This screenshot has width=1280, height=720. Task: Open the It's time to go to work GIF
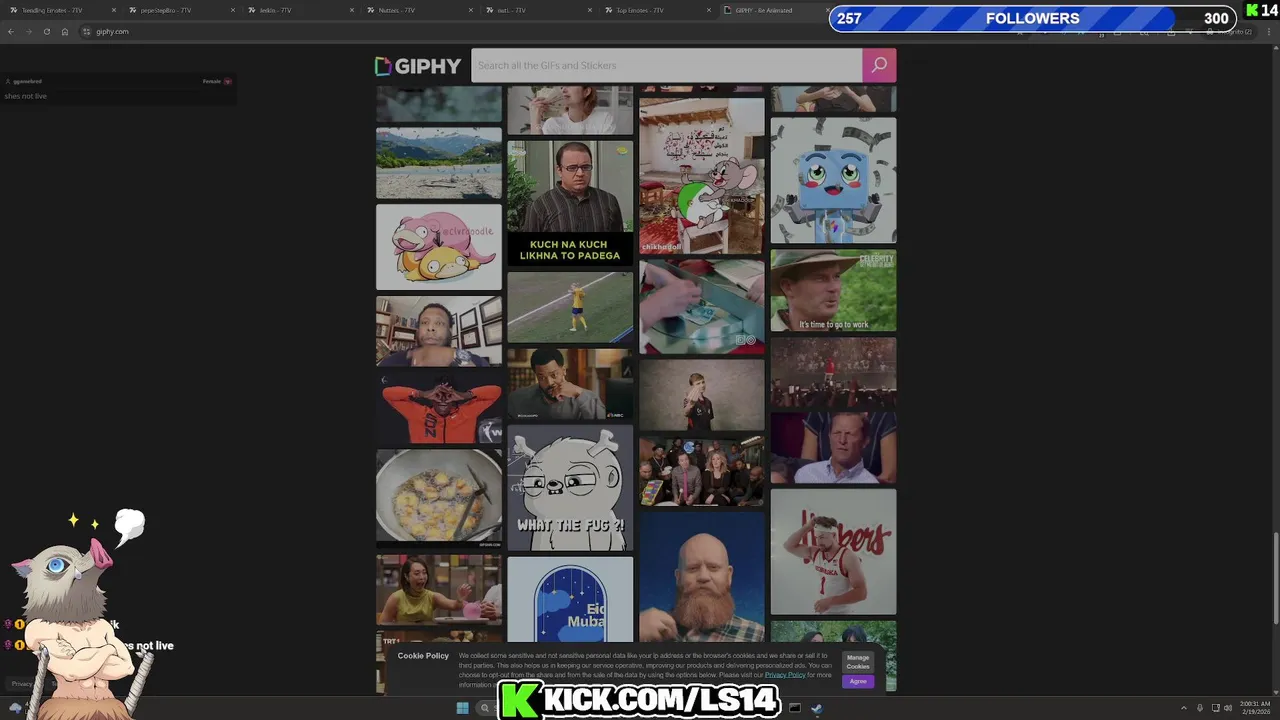coord(833,291)
